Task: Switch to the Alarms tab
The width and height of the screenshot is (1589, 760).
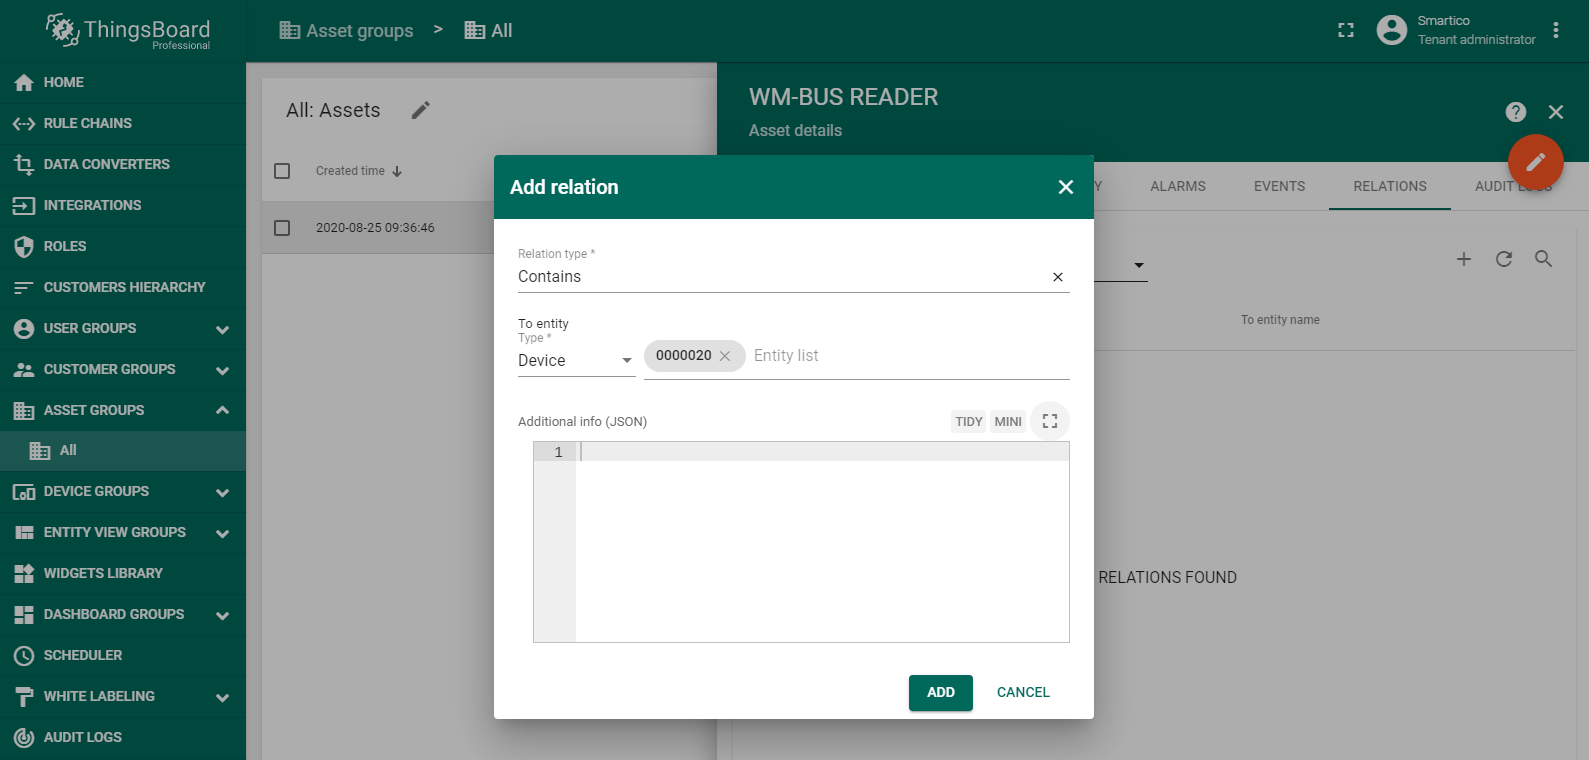Action: [x=1177, y=186]
